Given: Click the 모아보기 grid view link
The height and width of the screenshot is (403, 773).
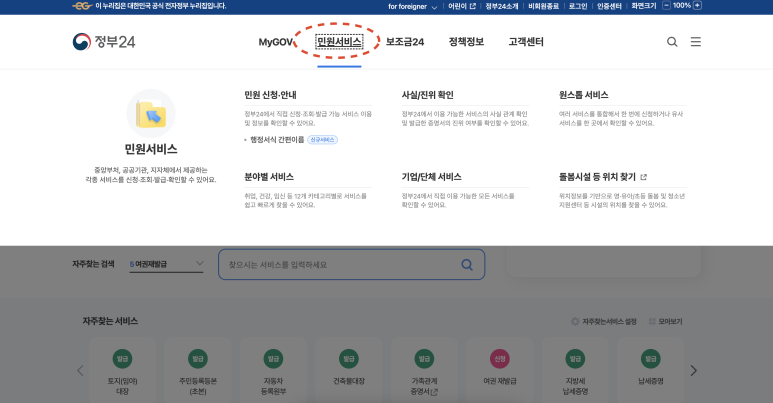Looking at the screenshot, I should 666,322.
